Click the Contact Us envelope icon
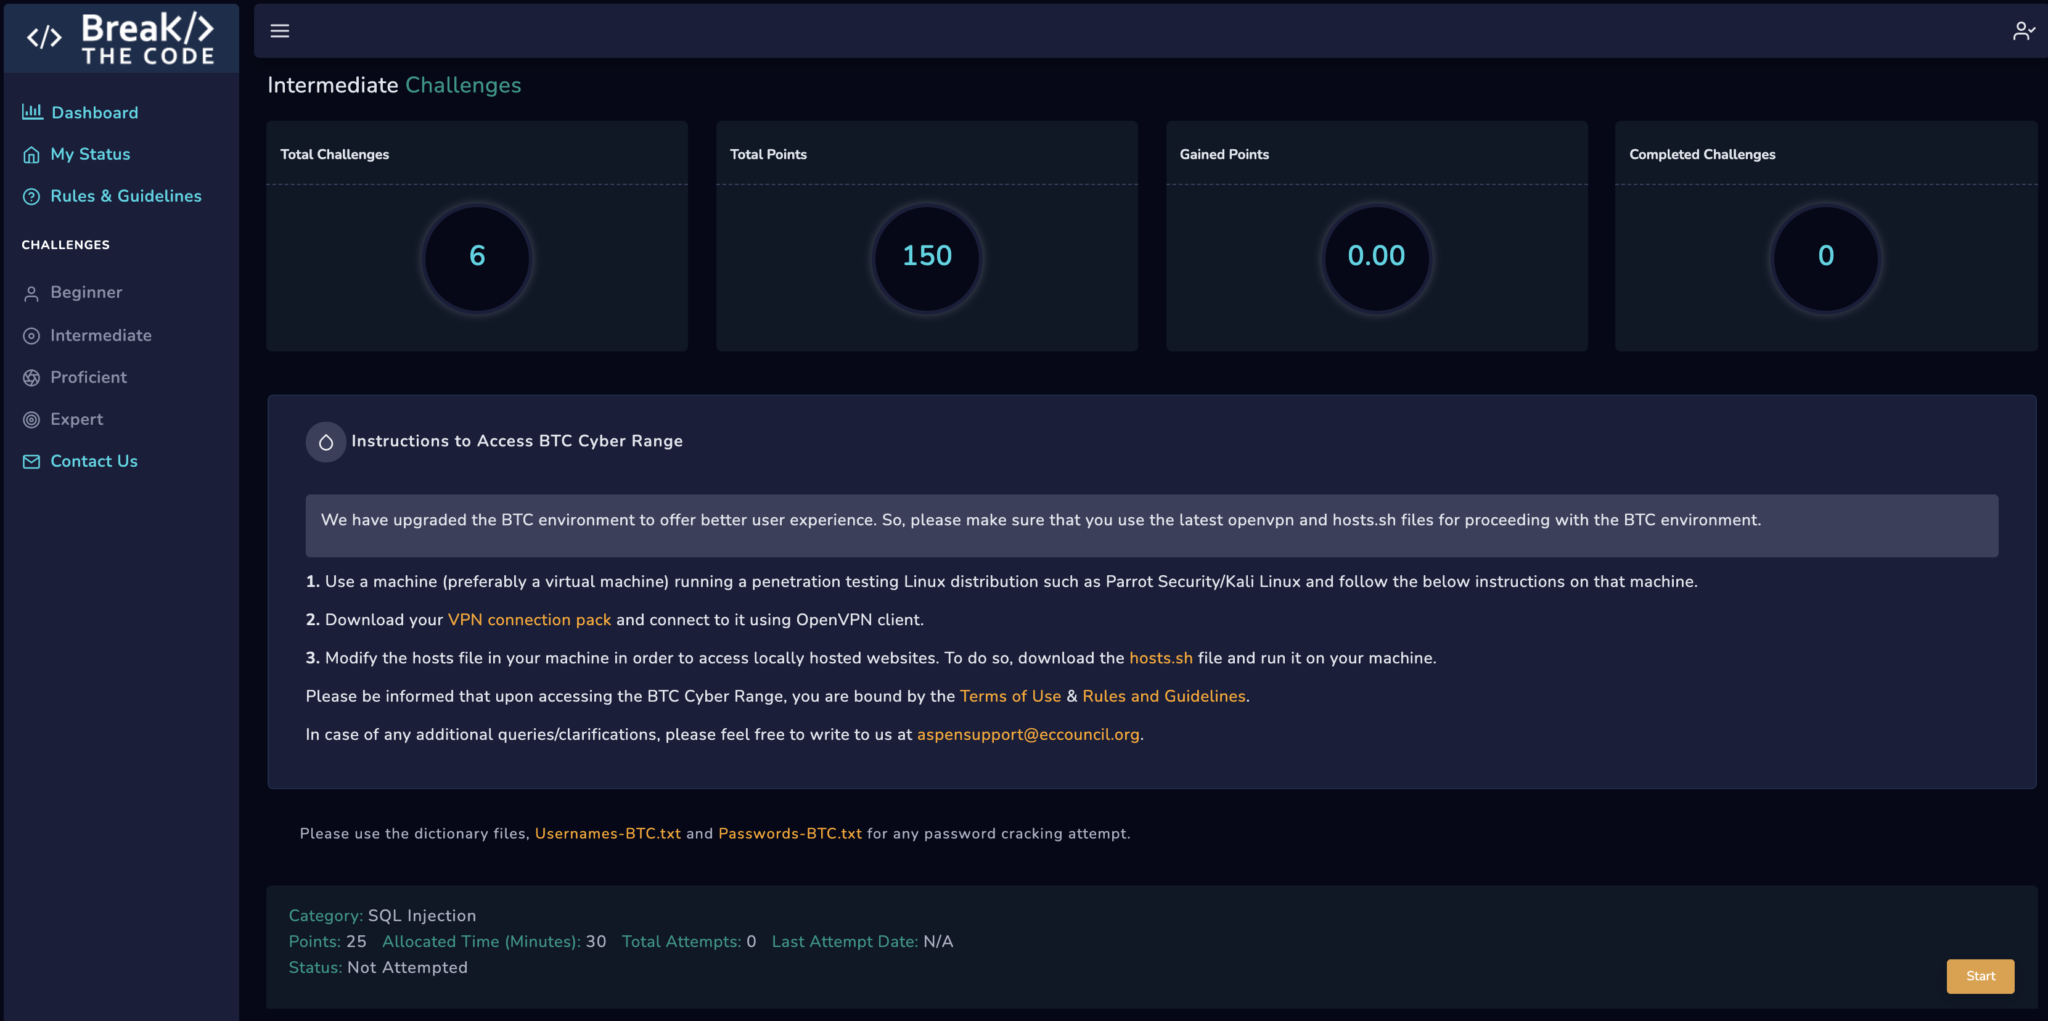The height and width of the screenshot is (1021, 2048). (x=32, y=461)
